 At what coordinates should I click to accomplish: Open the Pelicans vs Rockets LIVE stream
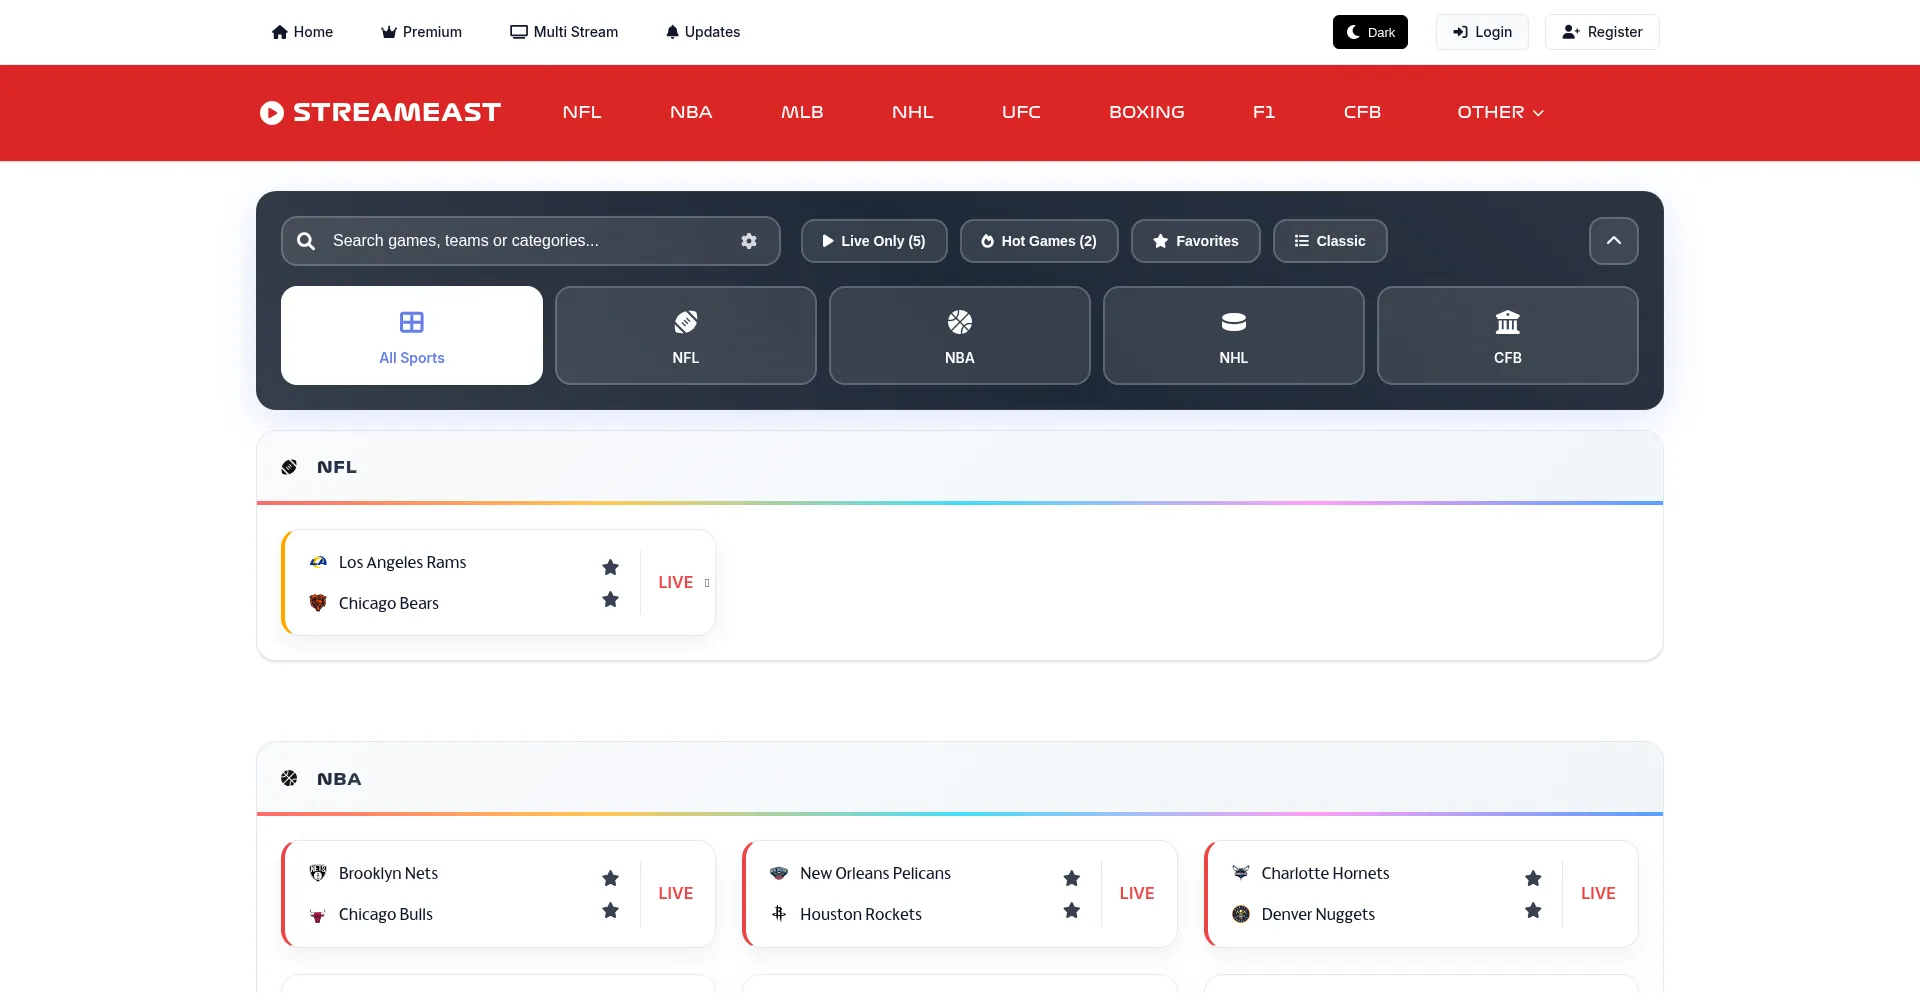point(1137,893)
